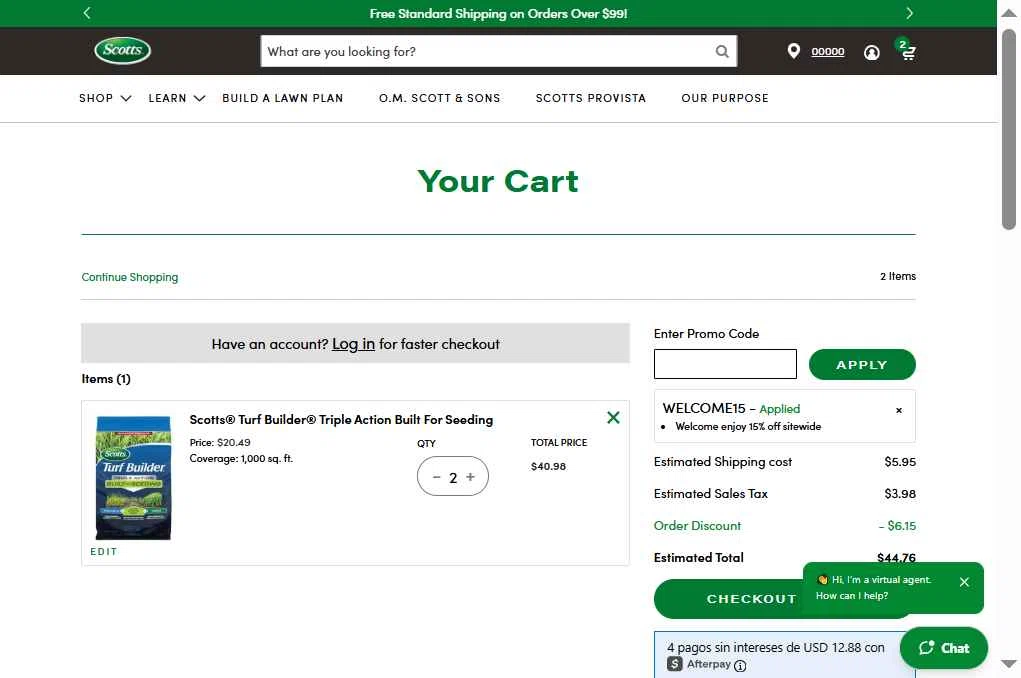This screenshot has height=678, width=1021.
Task: Open the Turf Builder Triple Action product title
Action: click(x=341, y=420)
